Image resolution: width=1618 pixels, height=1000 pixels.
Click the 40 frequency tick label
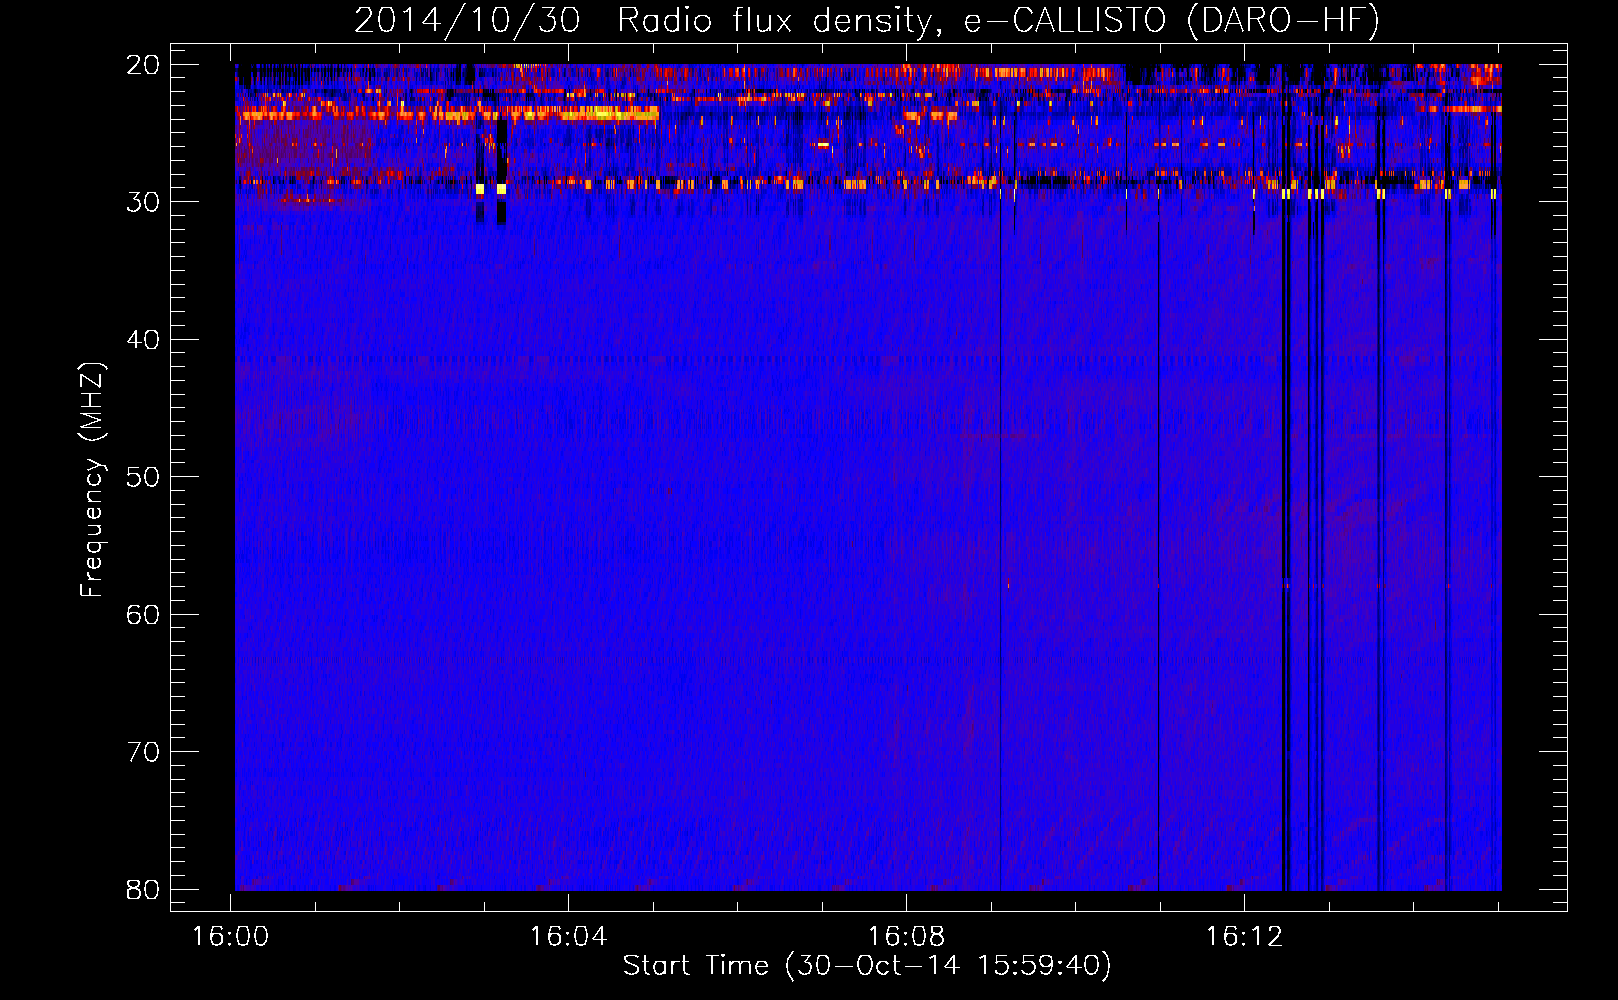point(143,340)
